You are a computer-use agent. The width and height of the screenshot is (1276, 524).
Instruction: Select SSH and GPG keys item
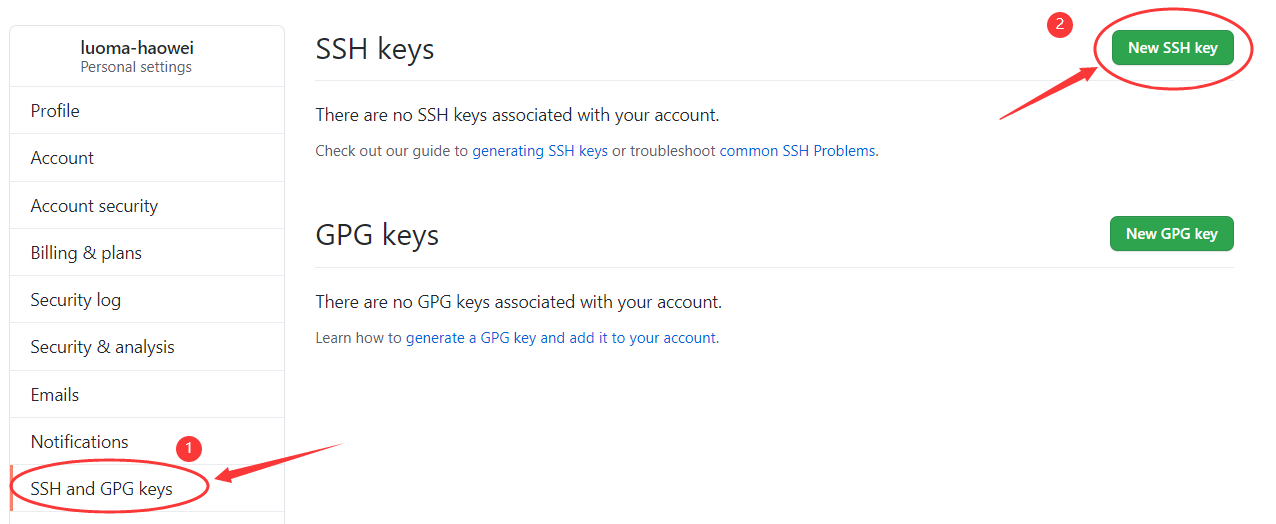click(147, 489)
